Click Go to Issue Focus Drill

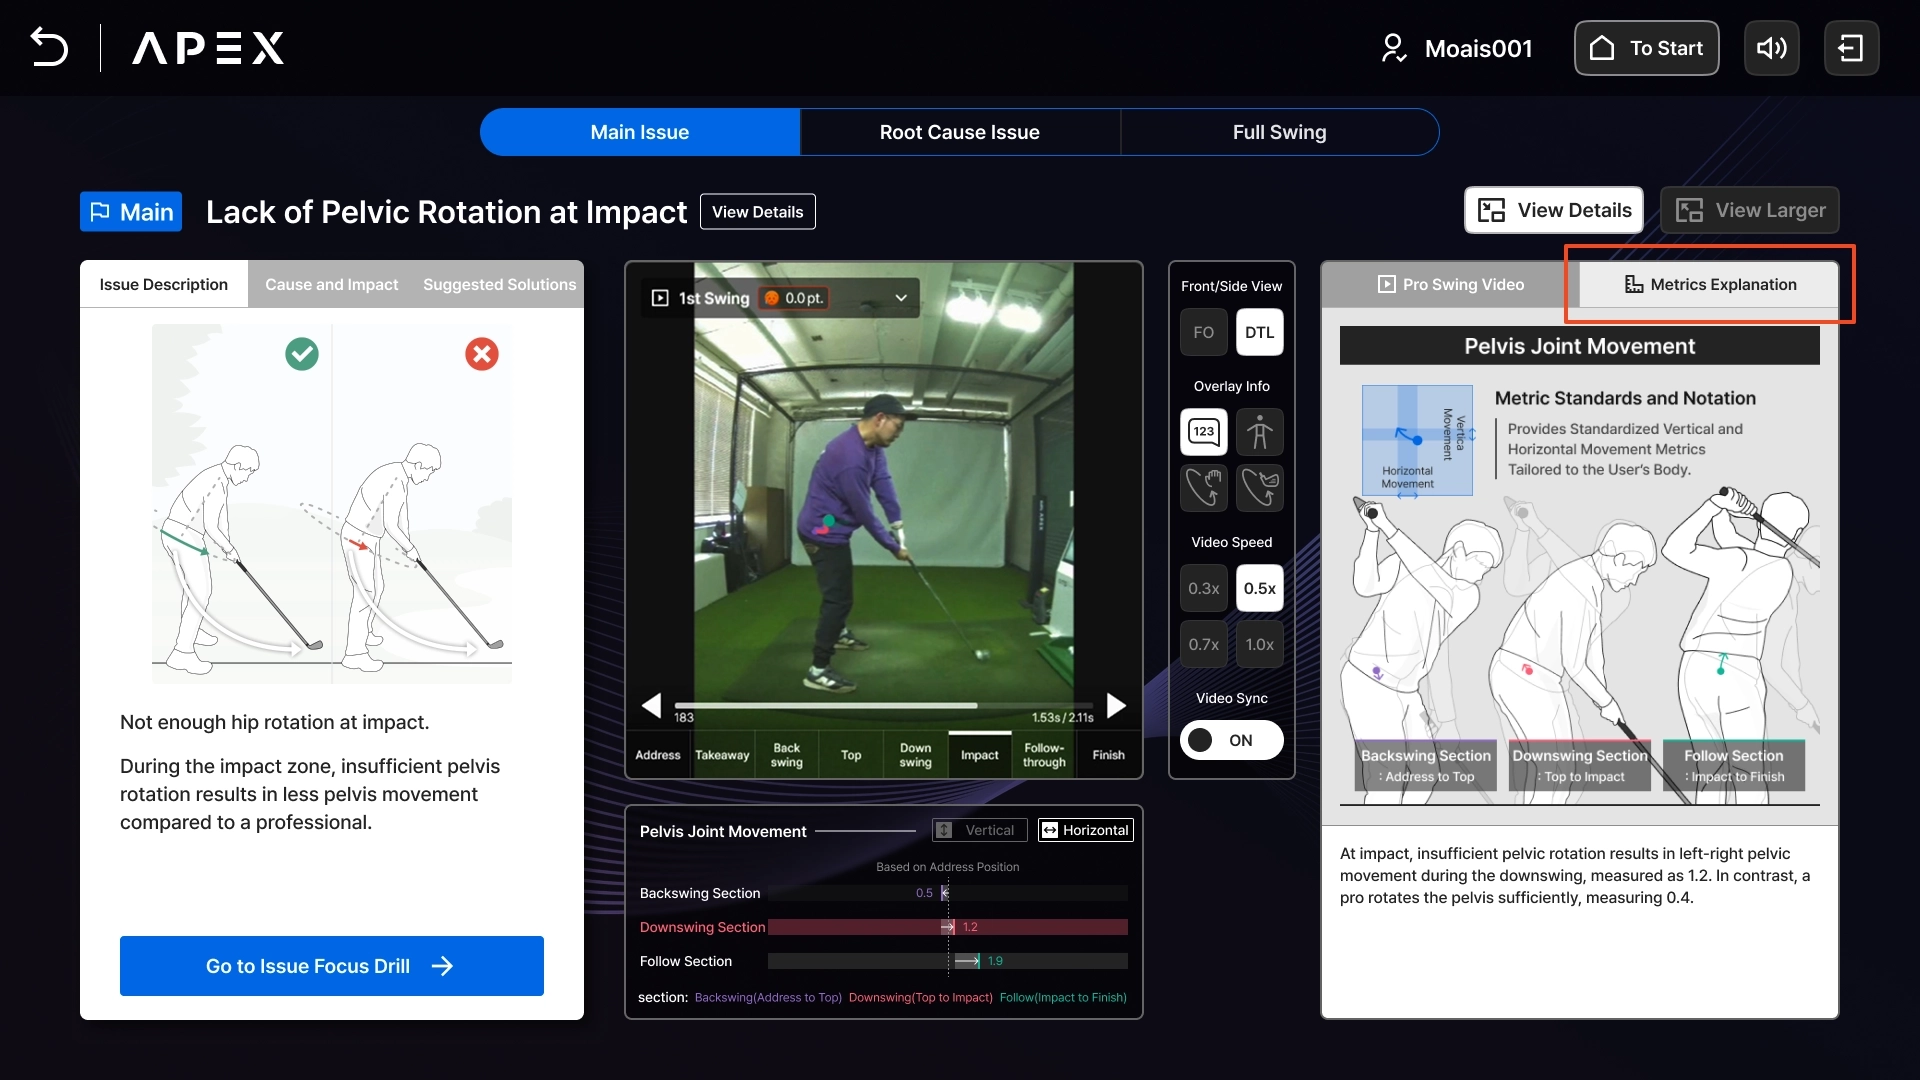[331, 966]
